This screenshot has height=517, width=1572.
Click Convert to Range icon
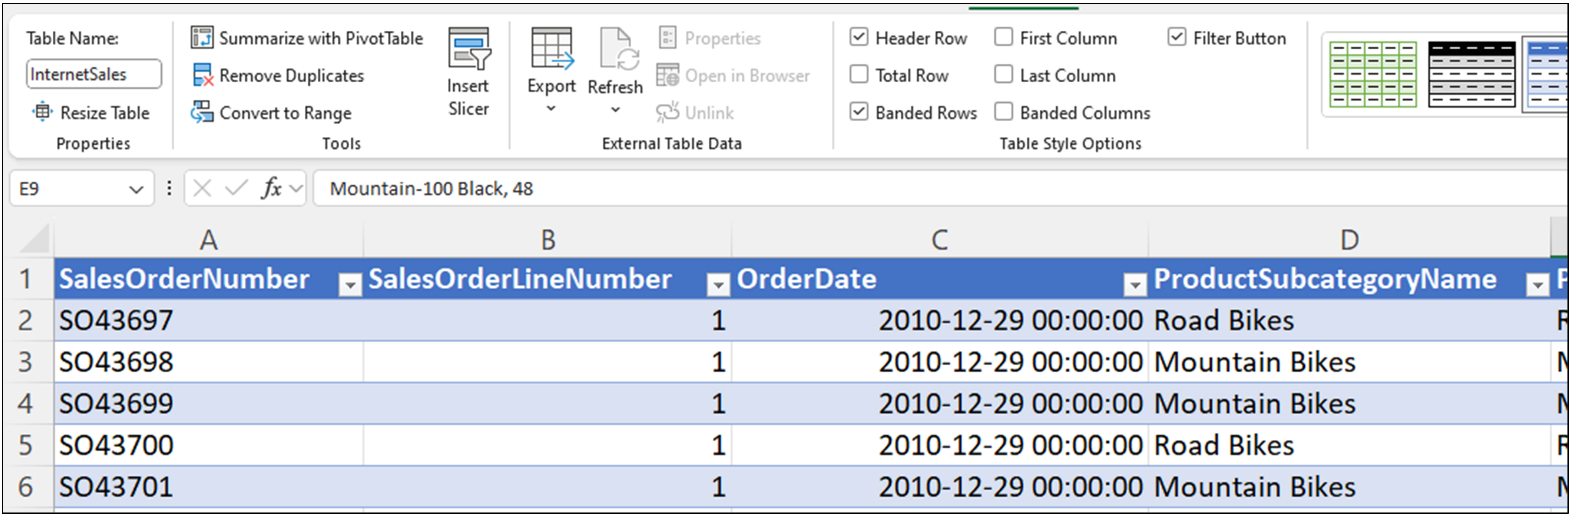click(202, 113)
